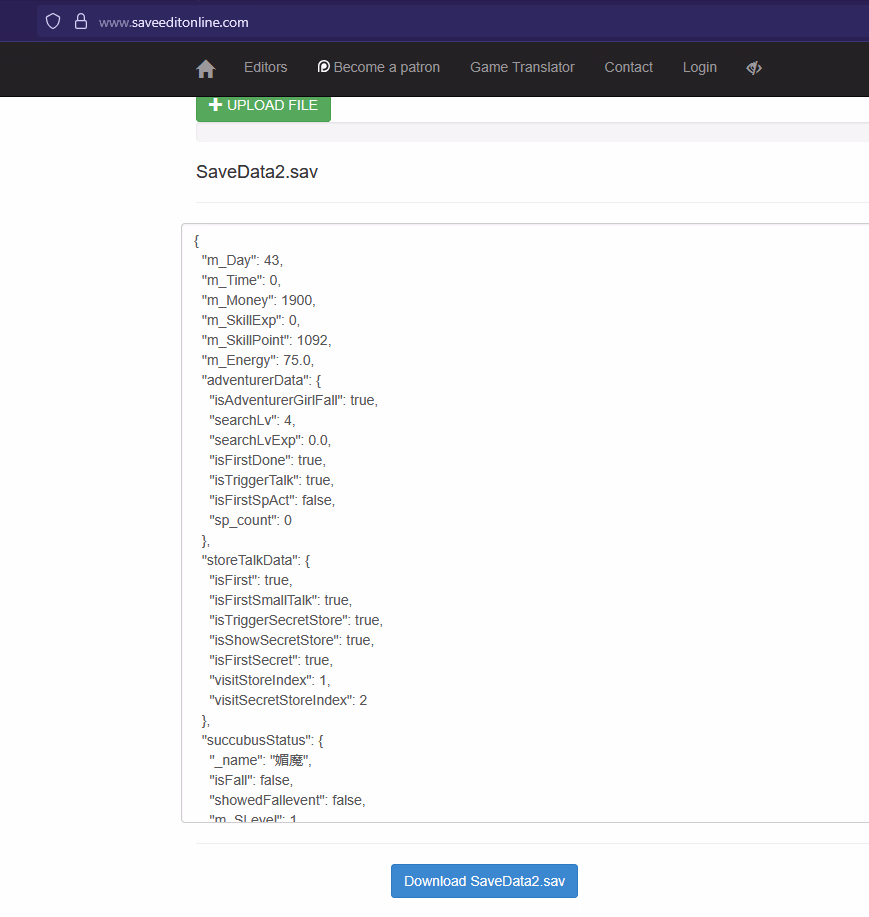Open the Editors menu
The height and width of the screenshot is (917, 869).
265,67
